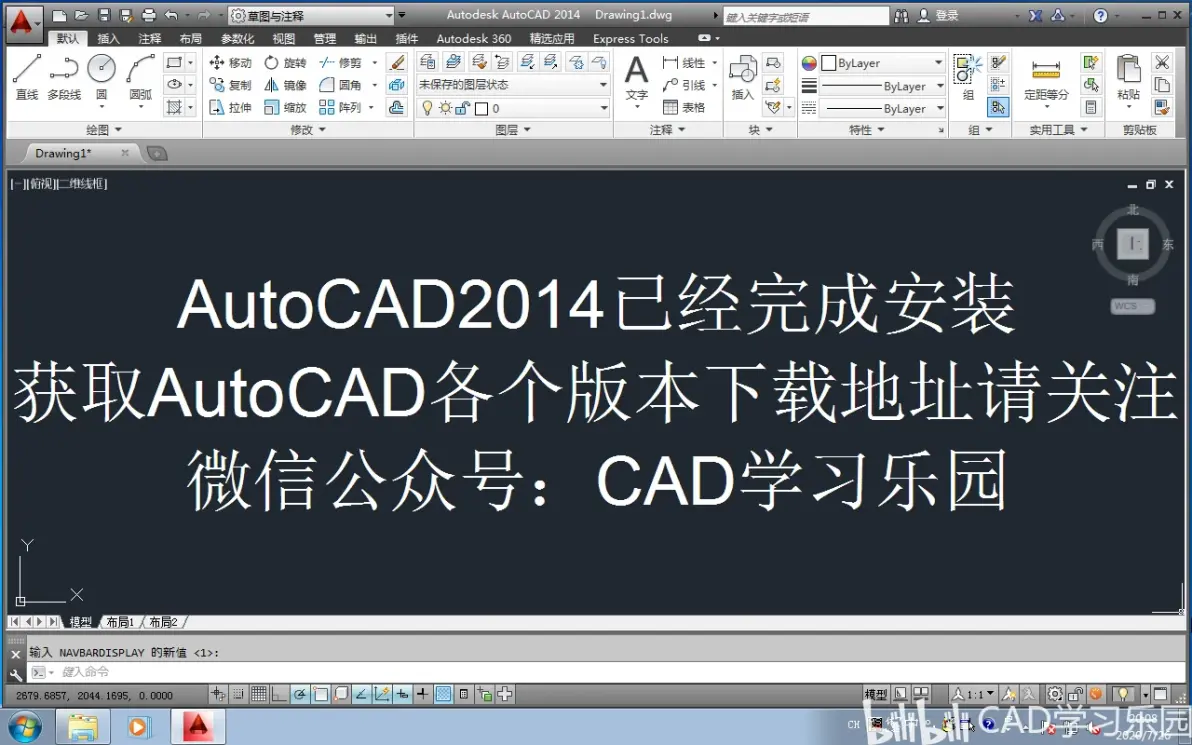
Task: Click the 拉伸 (Stretch) tool
Action: click(x=230, y=108)
